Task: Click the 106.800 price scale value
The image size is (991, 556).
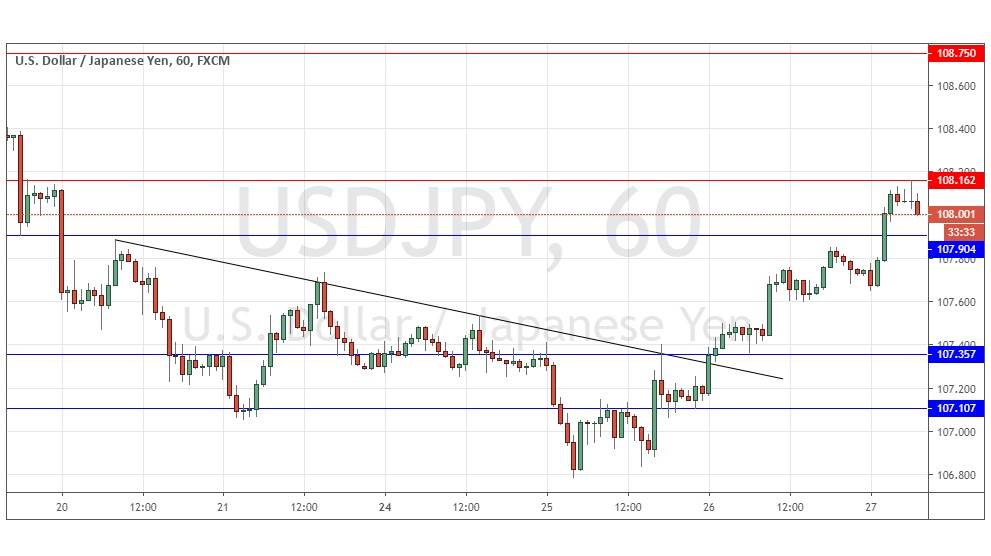Action: click(x=956, y=475)
